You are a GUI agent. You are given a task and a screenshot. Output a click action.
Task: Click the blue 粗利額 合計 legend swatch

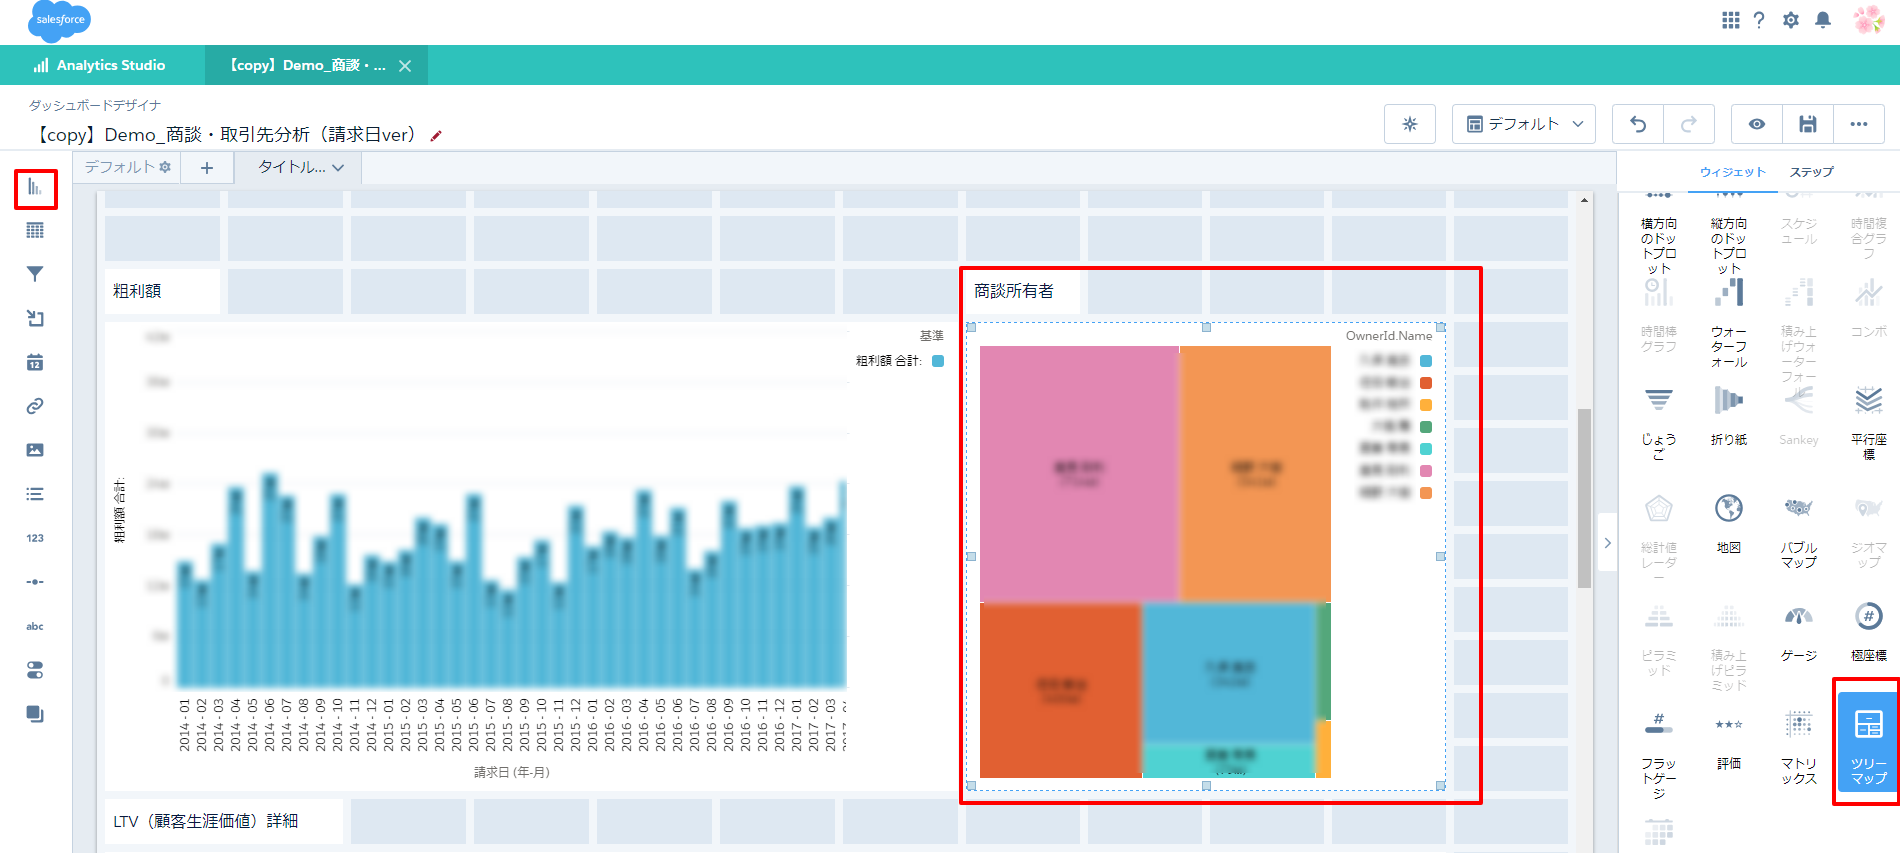tap(938, 361)
